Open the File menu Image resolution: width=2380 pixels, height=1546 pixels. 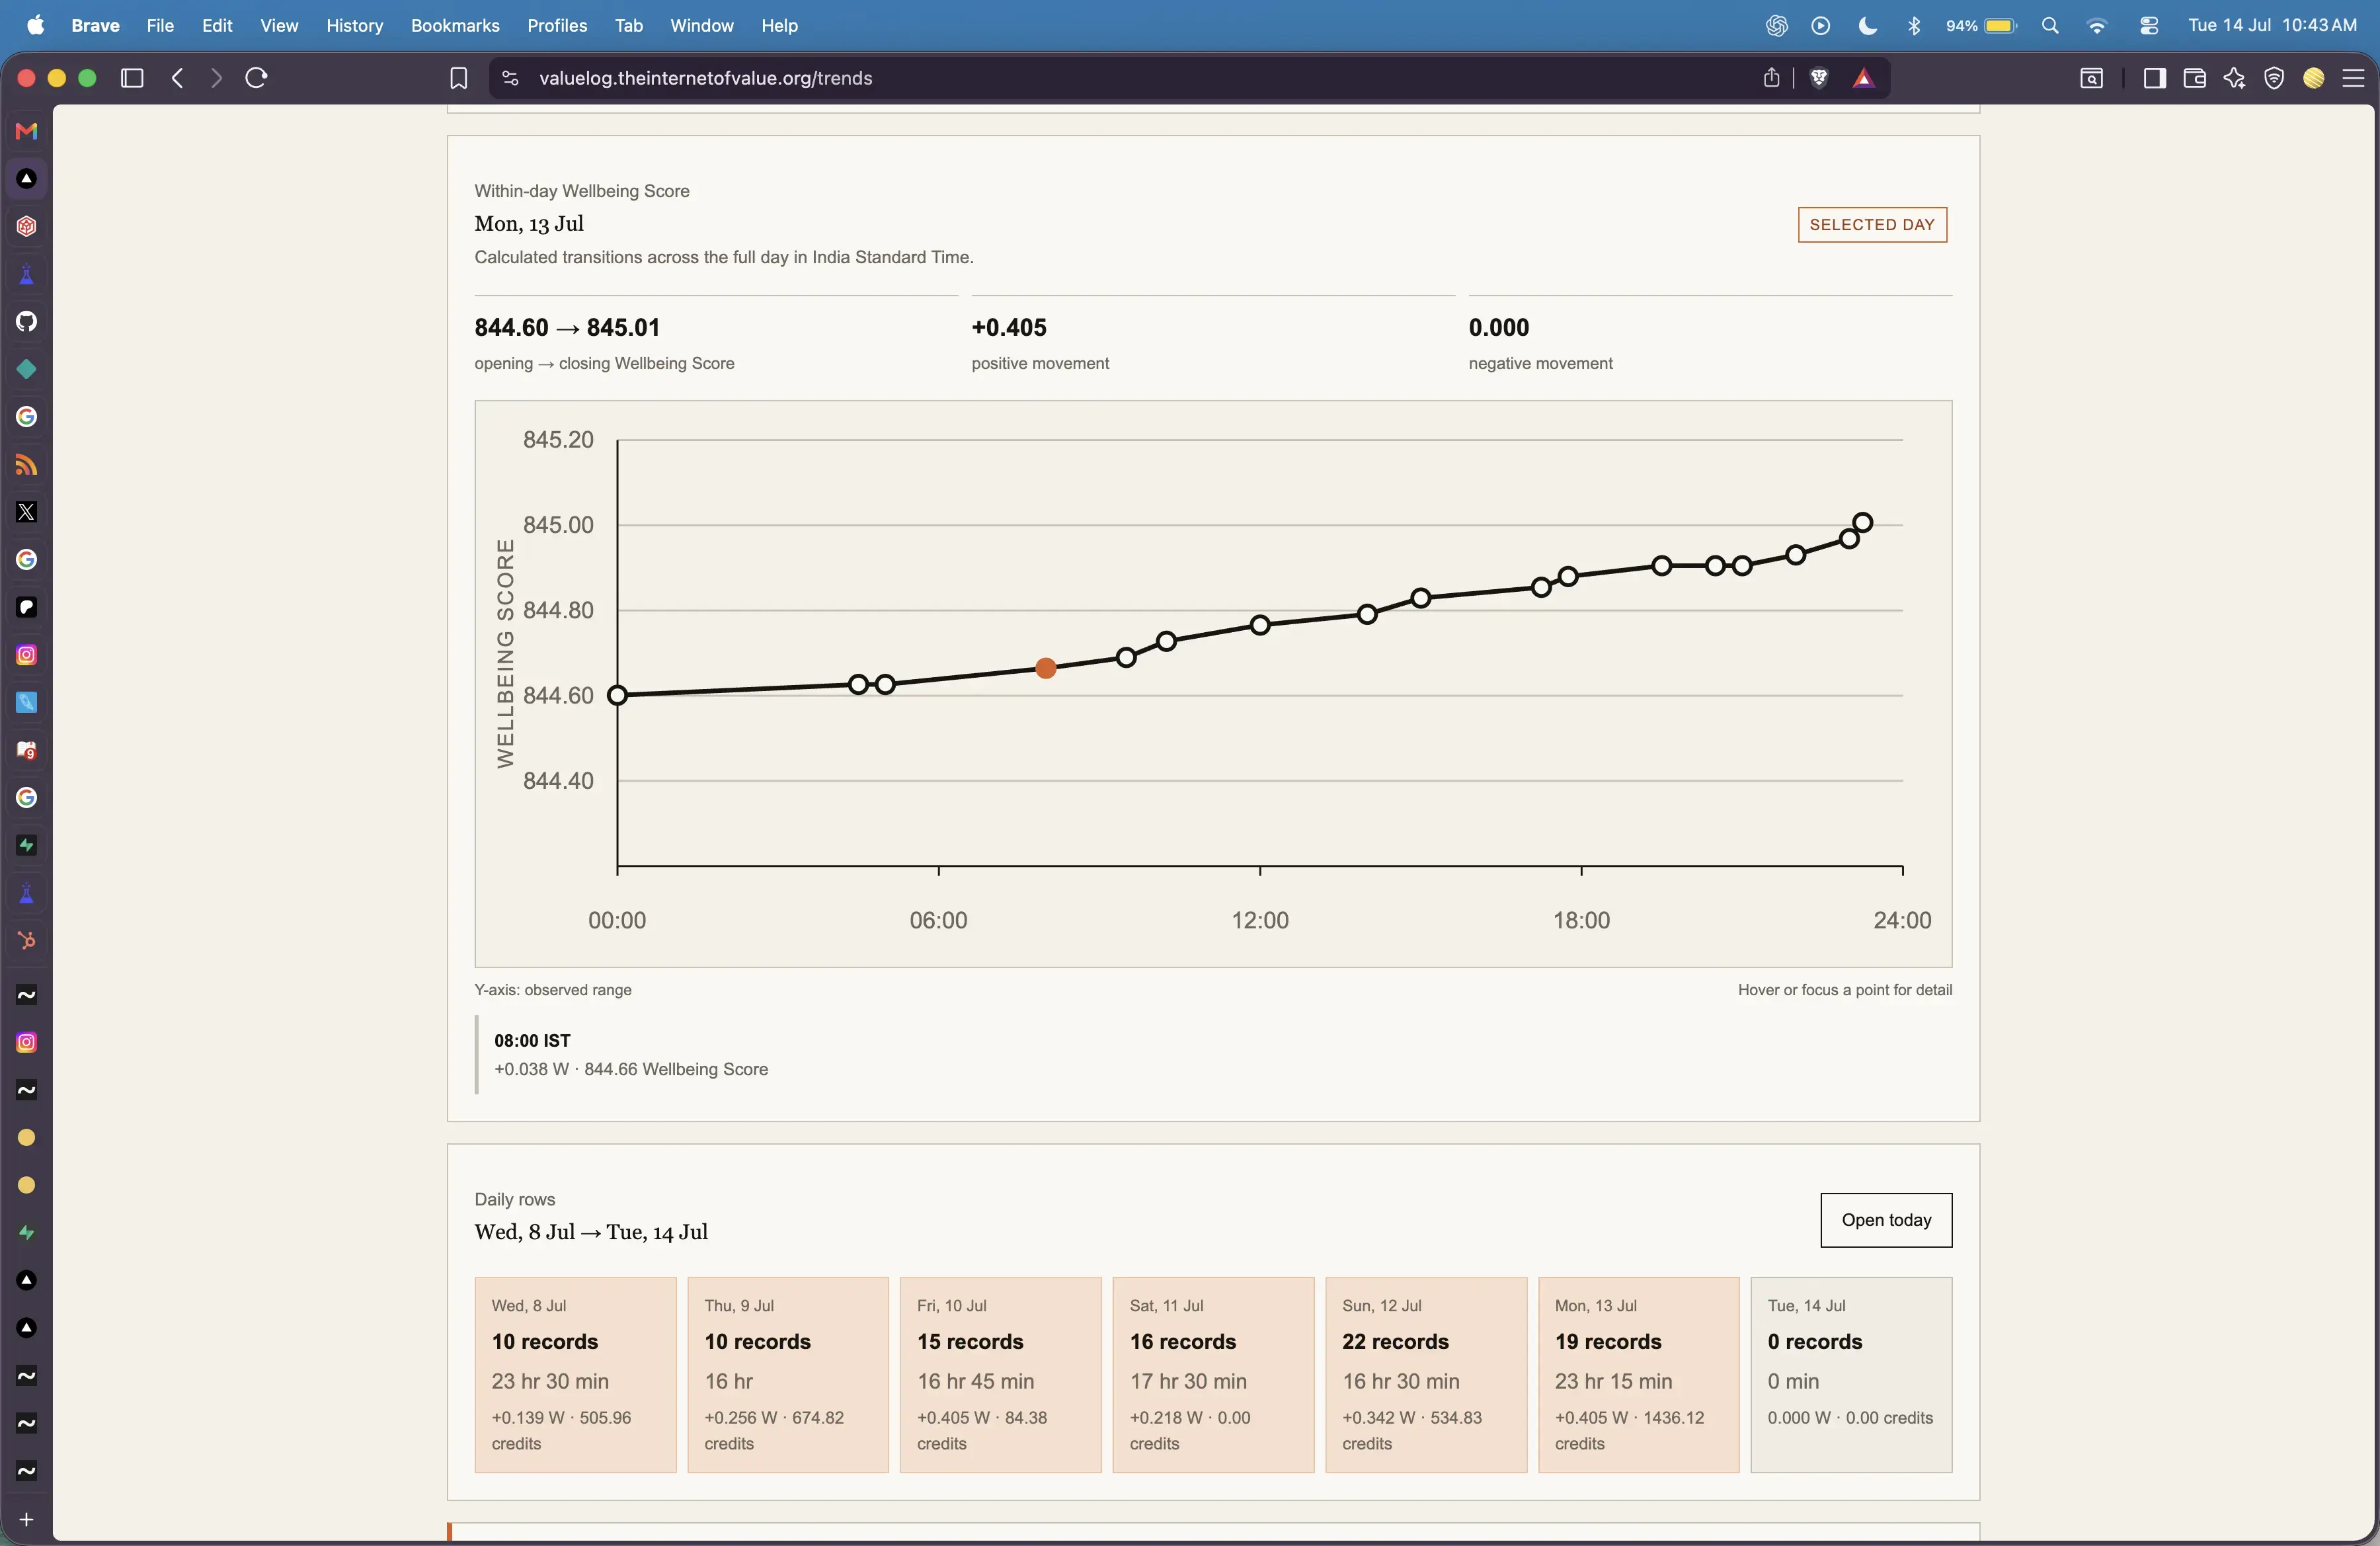click(x=160, y=26)
